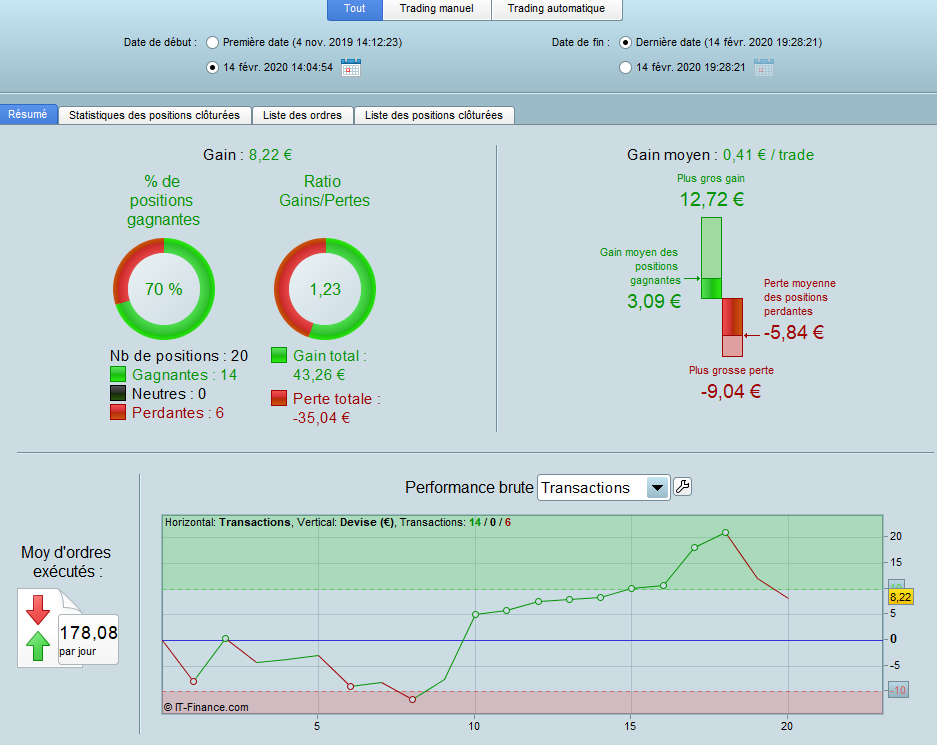Click the 8,22 yellow value label

click(901, 596)
